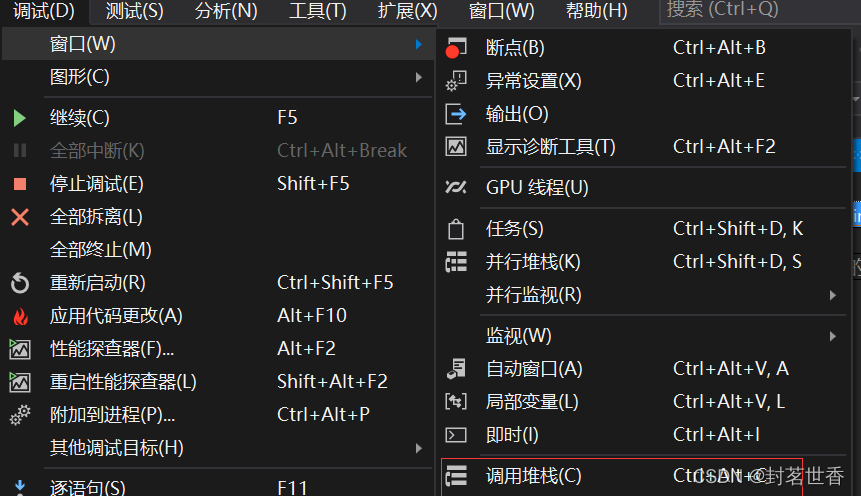Click the Attach to Process (附加到进程) icon

(x=20, y=415)
